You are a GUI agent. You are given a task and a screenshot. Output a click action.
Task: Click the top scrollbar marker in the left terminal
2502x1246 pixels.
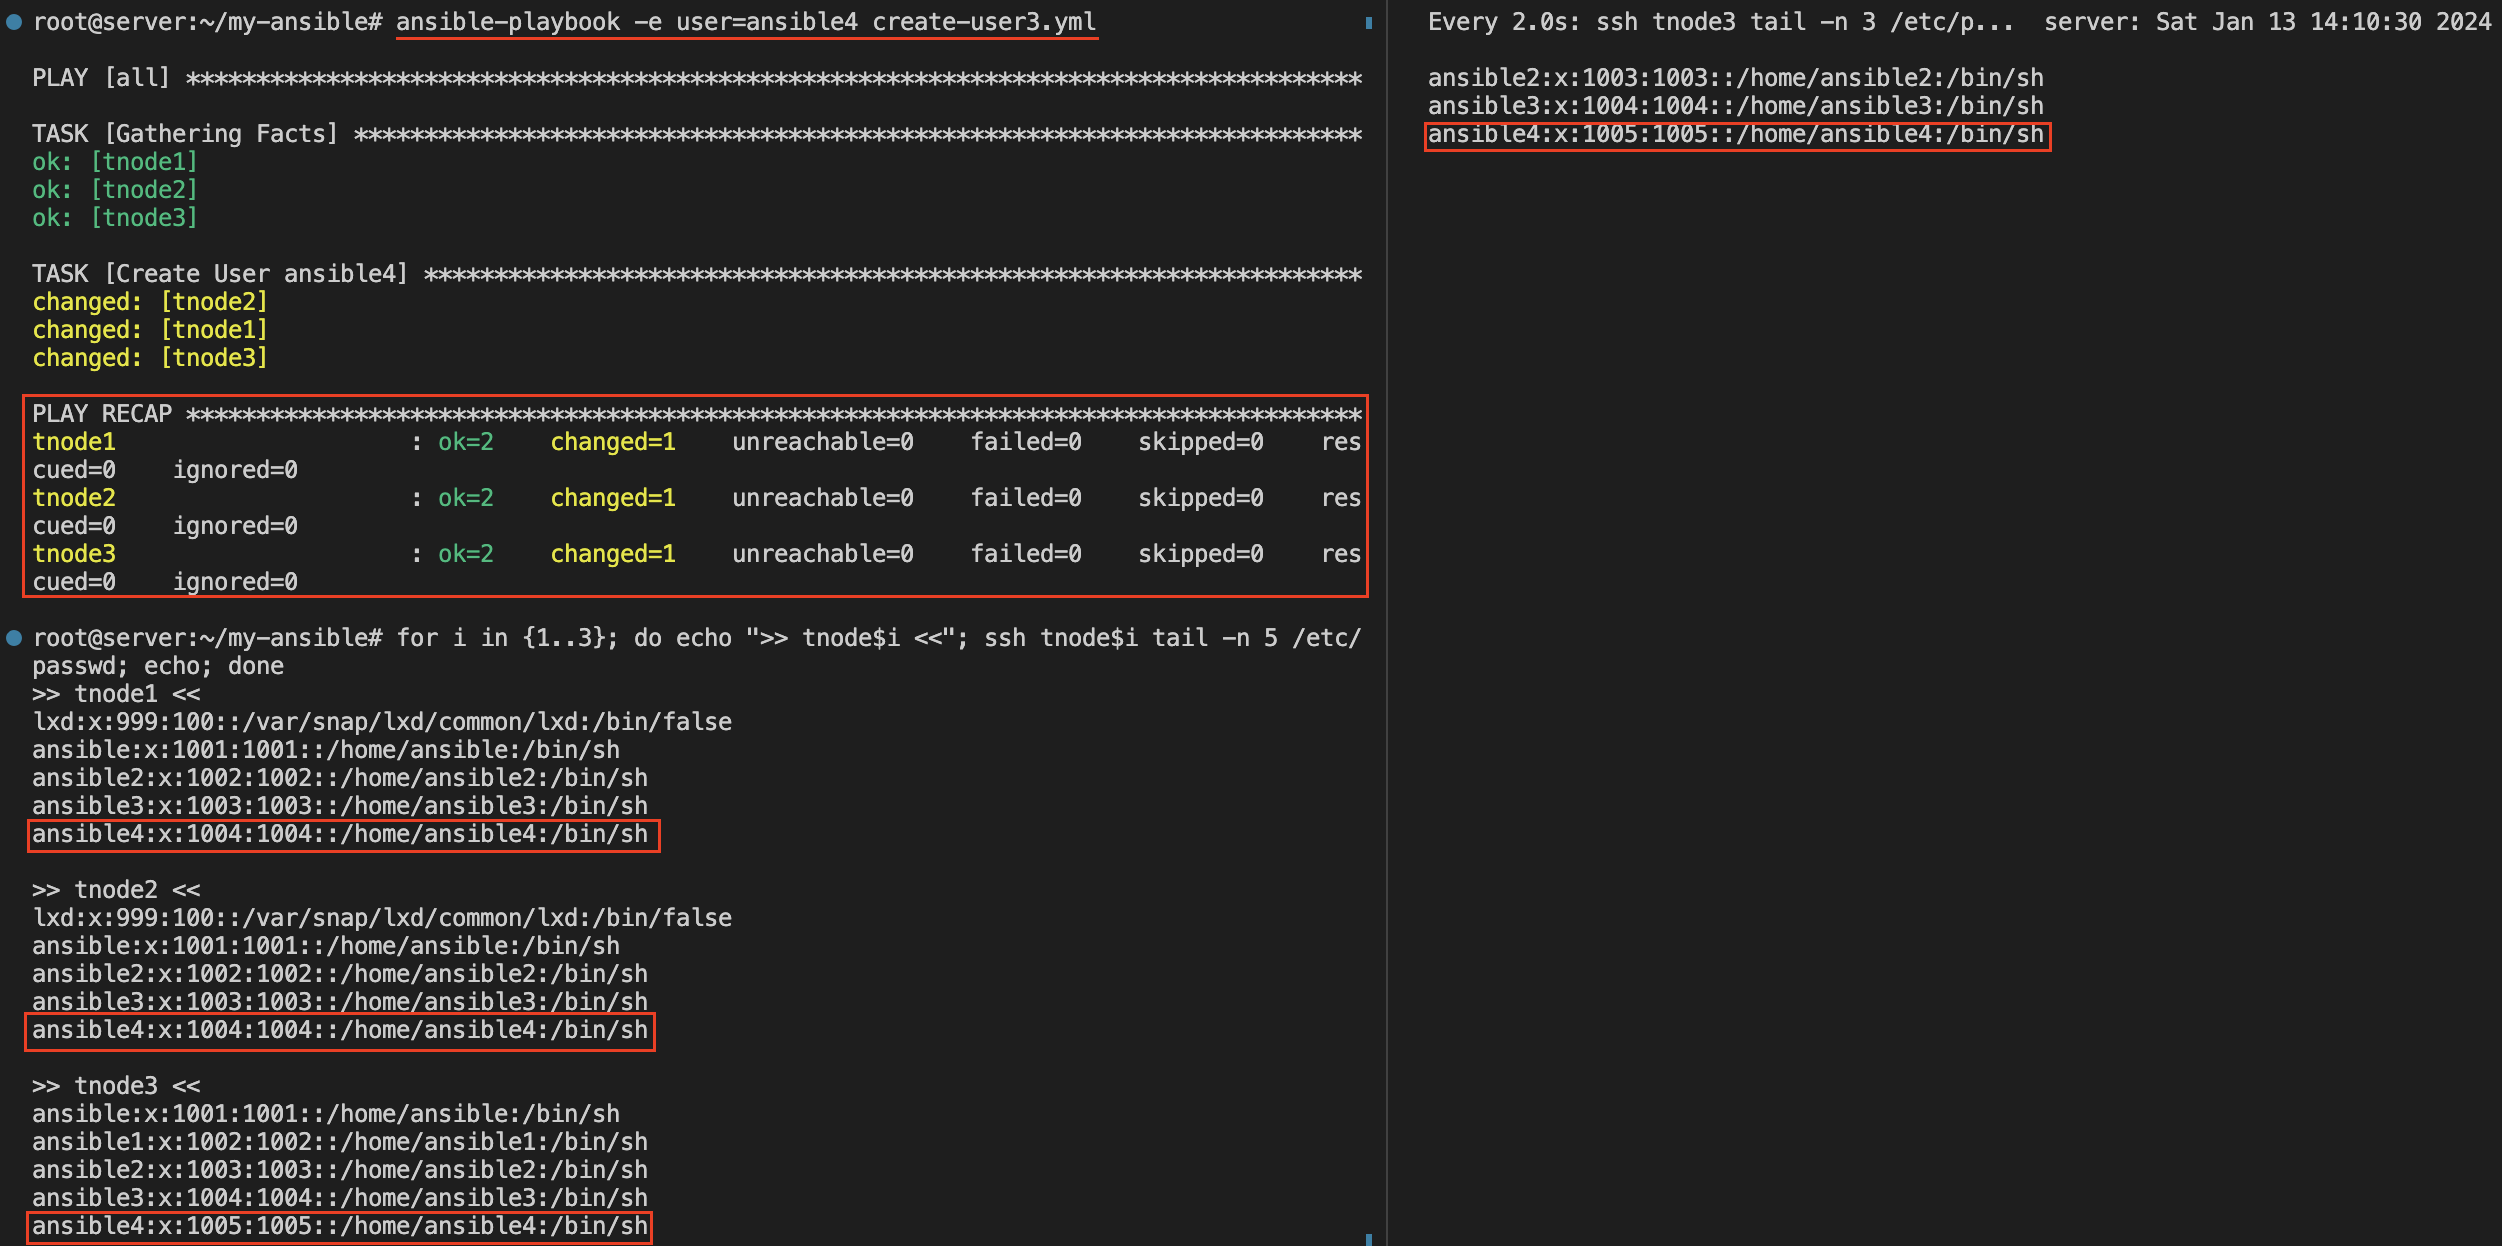coord(1368,23)
